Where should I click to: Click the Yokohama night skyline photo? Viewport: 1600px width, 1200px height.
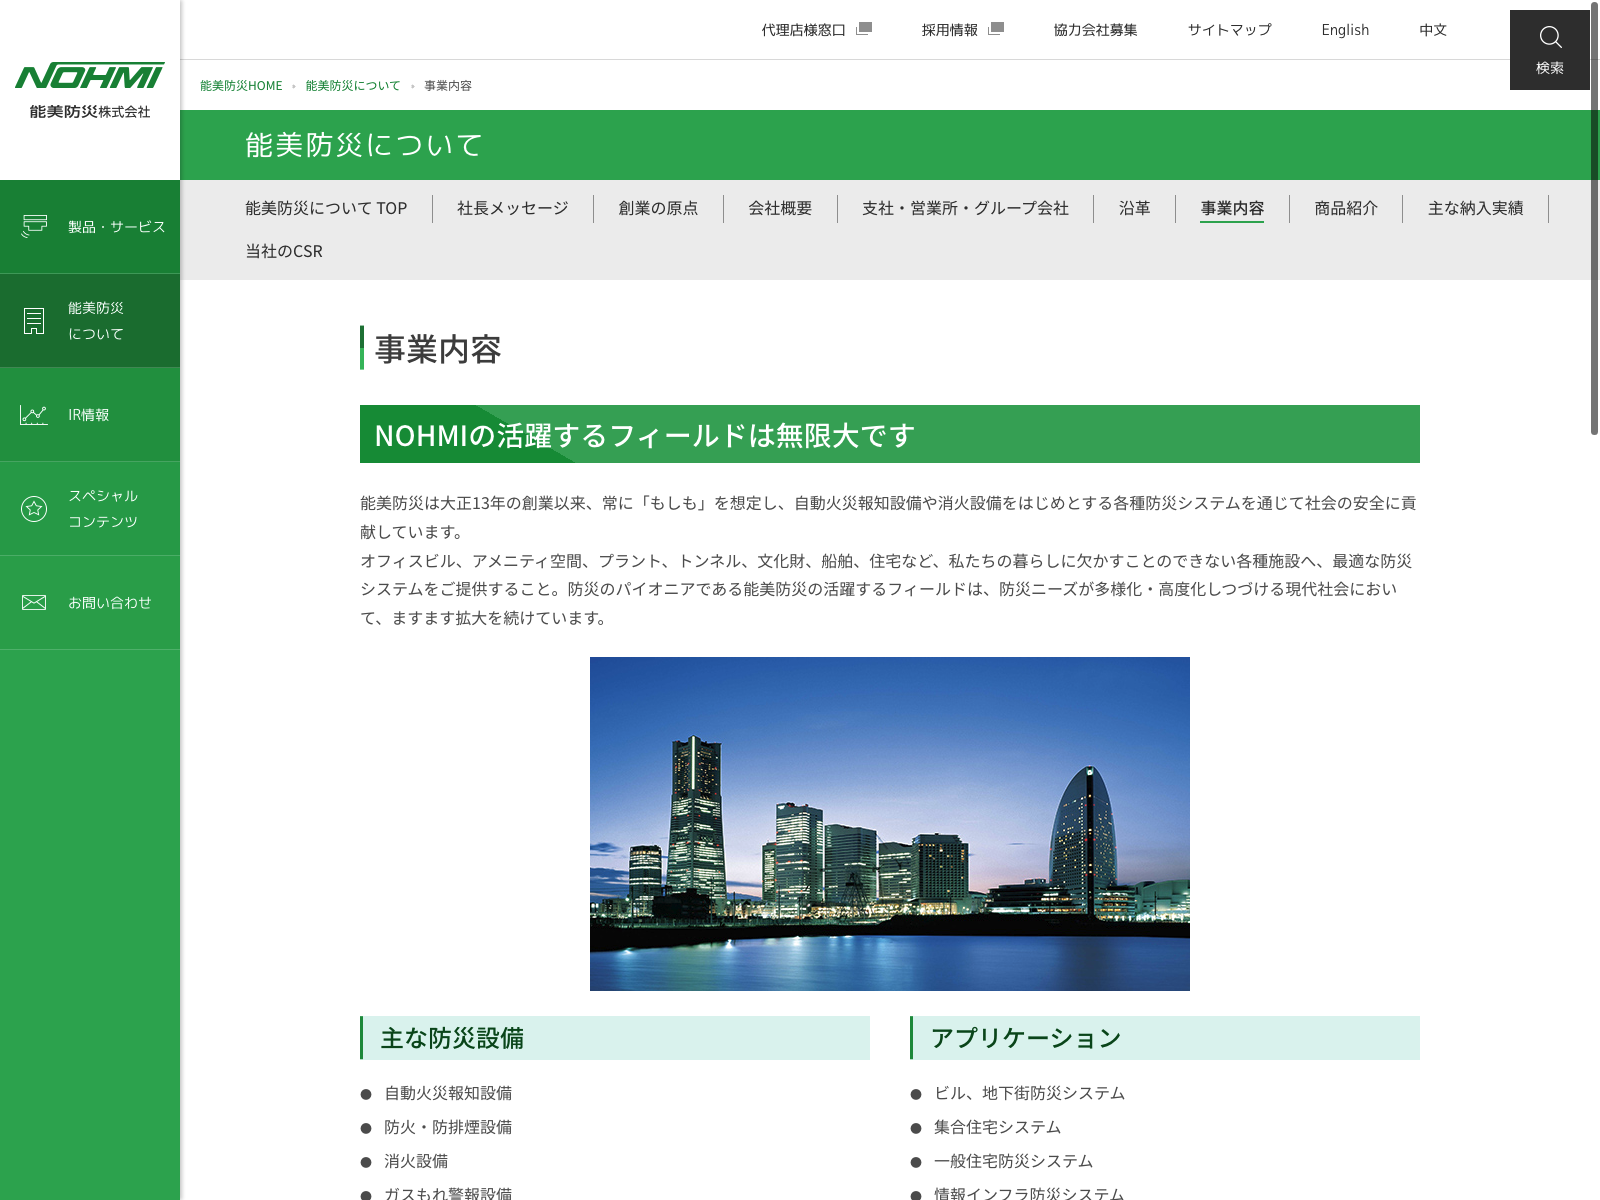(x=889, y=823)
